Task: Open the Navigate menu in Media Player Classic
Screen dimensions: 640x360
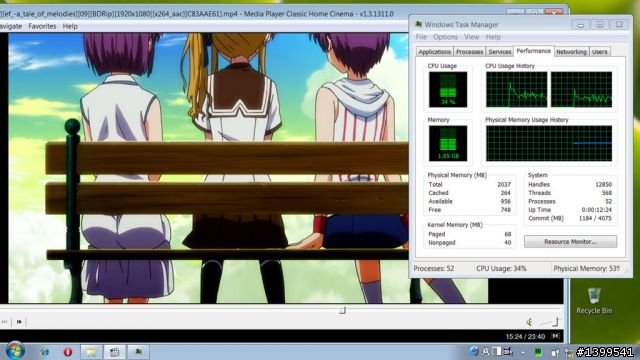Action: 11,26
